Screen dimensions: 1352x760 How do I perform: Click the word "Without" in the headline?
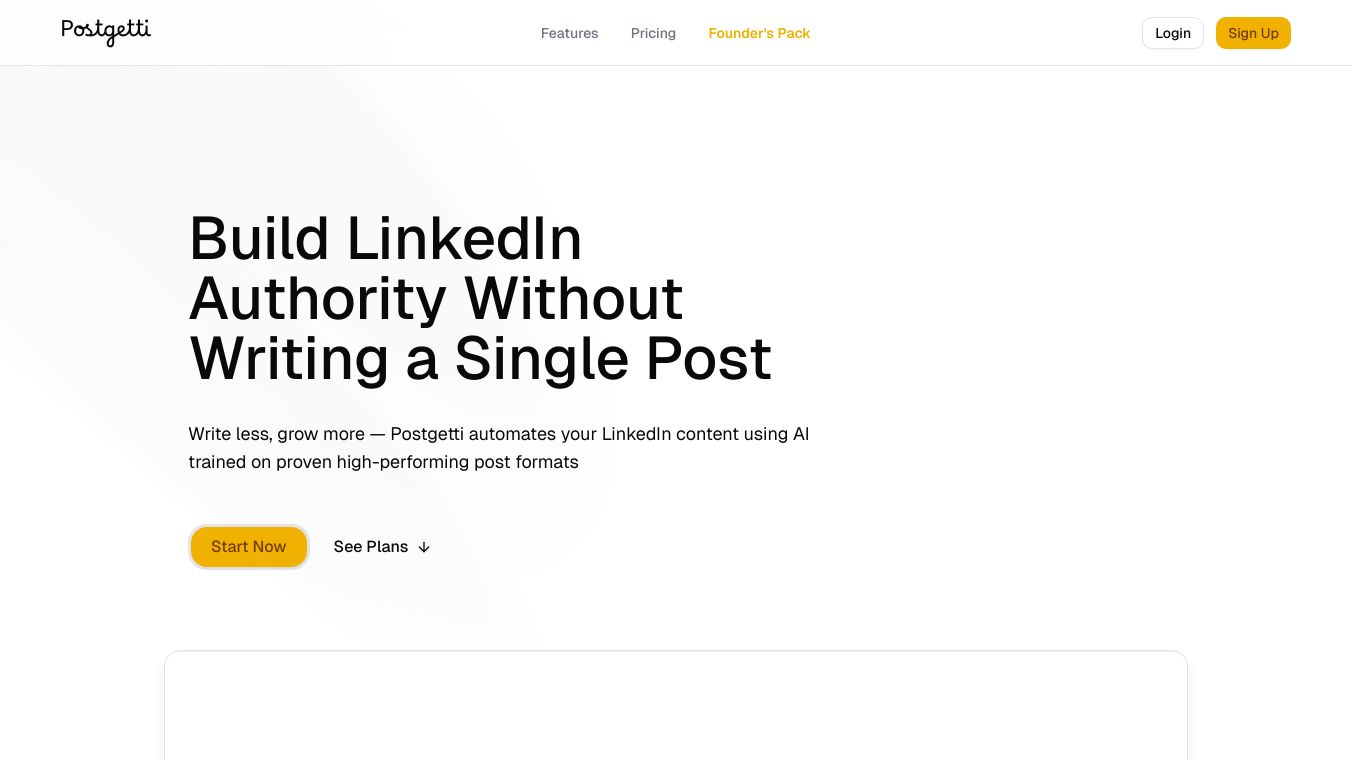(x=573, y=298)
